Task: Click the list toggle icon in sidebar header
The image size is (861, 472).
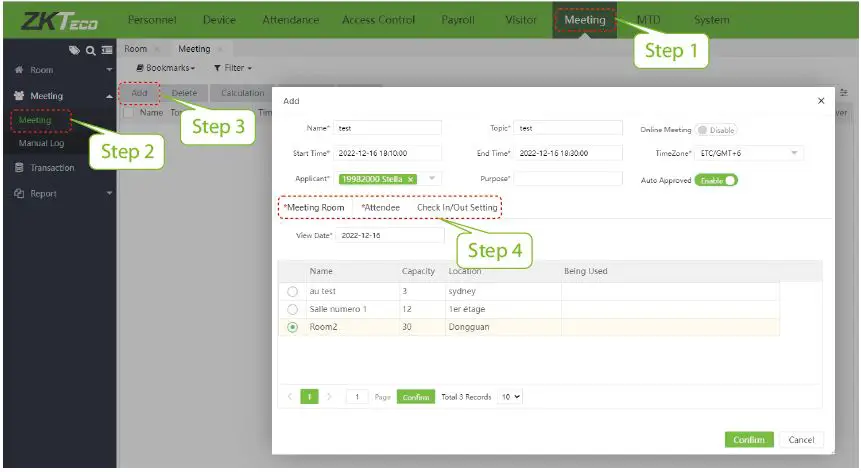Action: (x=107, y=50)
